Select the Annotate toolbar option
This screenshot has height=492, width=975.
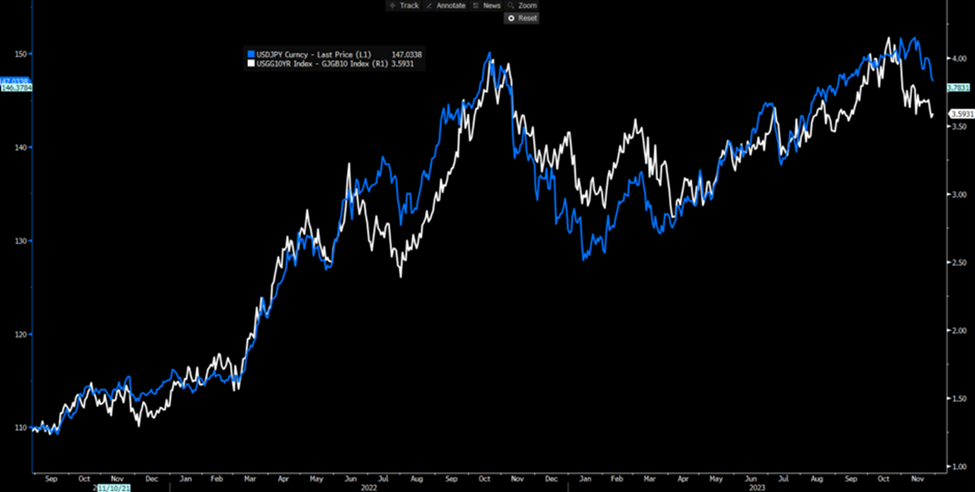point(449,6)
